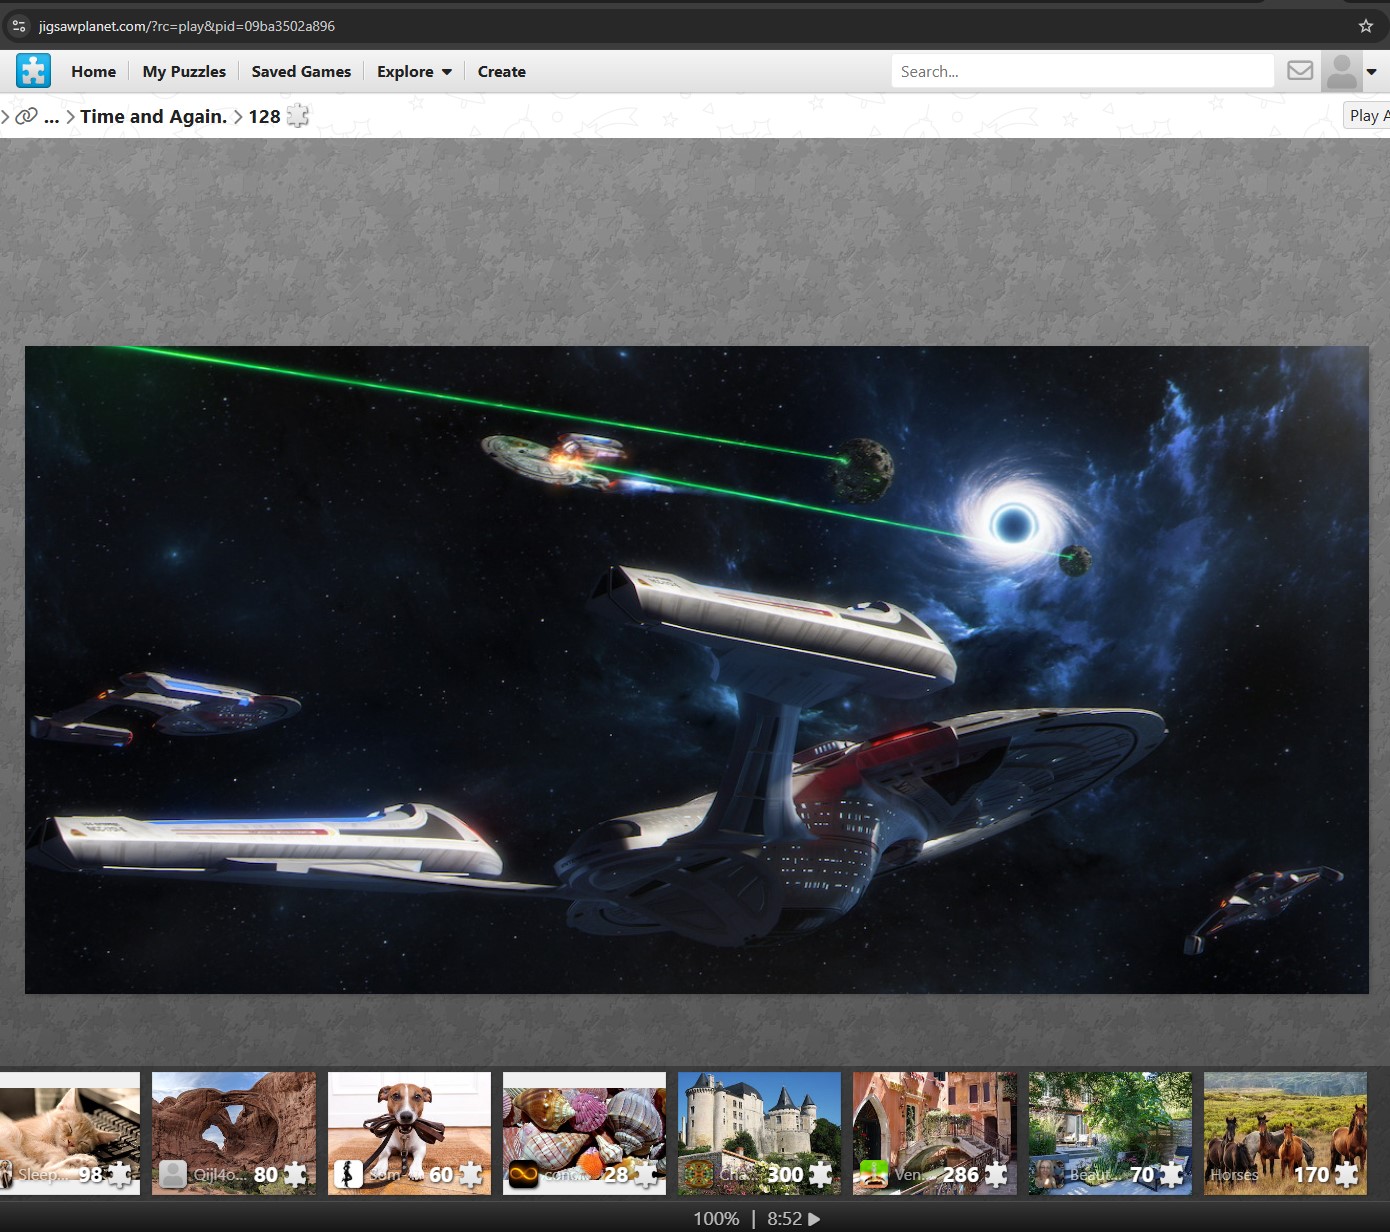Screen dimensions: 1390x1232
Task: Open the garden 70-piece puzzle
Action: (1110, 1133)
